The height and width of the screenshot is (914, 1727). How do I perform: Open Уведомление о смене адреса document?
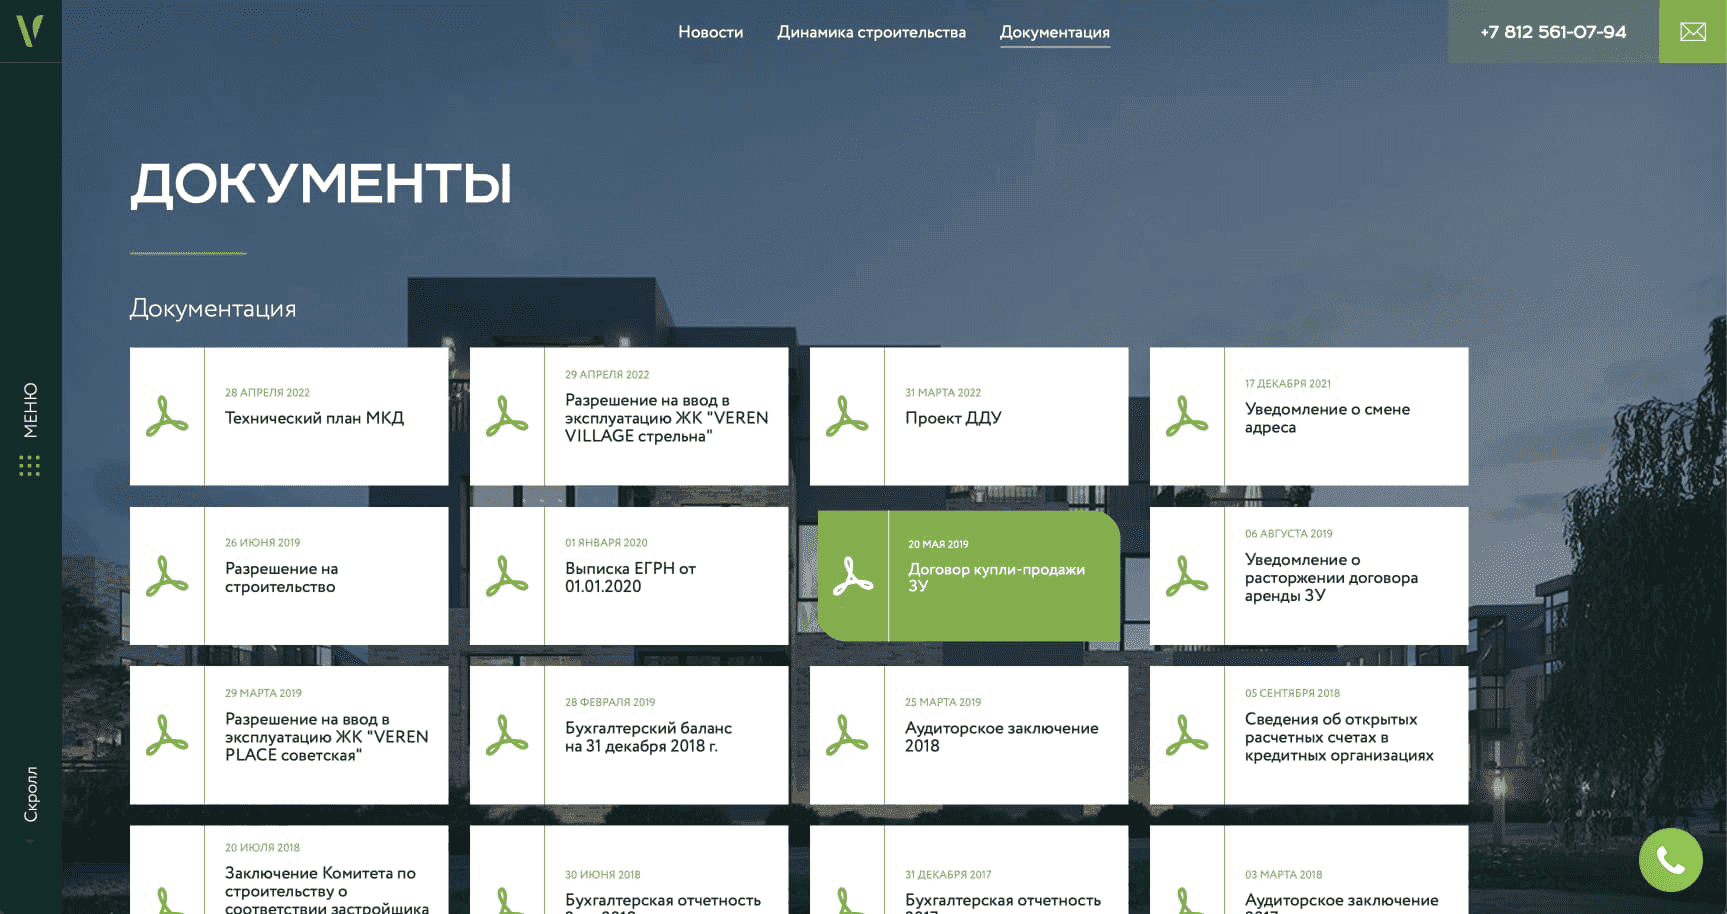coord(1327,418)
